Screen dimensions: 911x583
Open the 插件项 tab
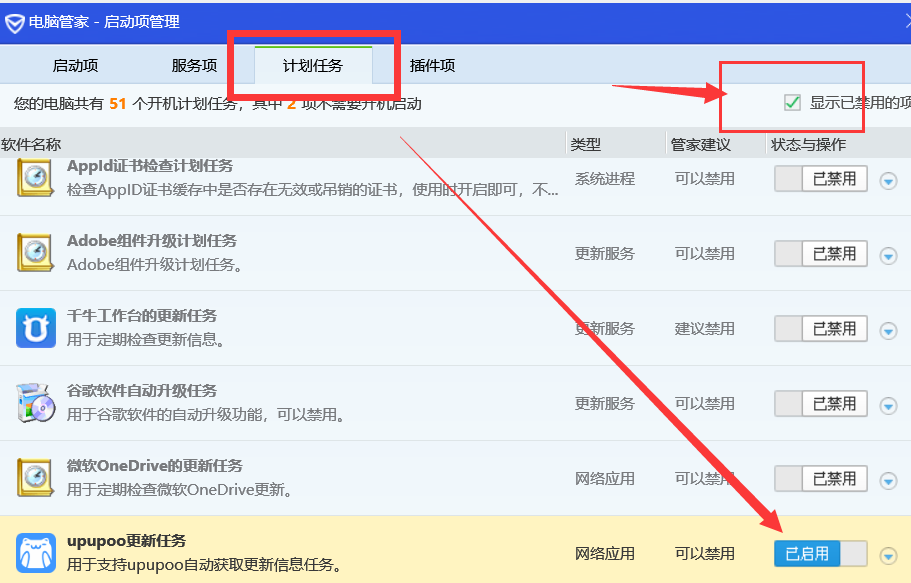(432, 66)
